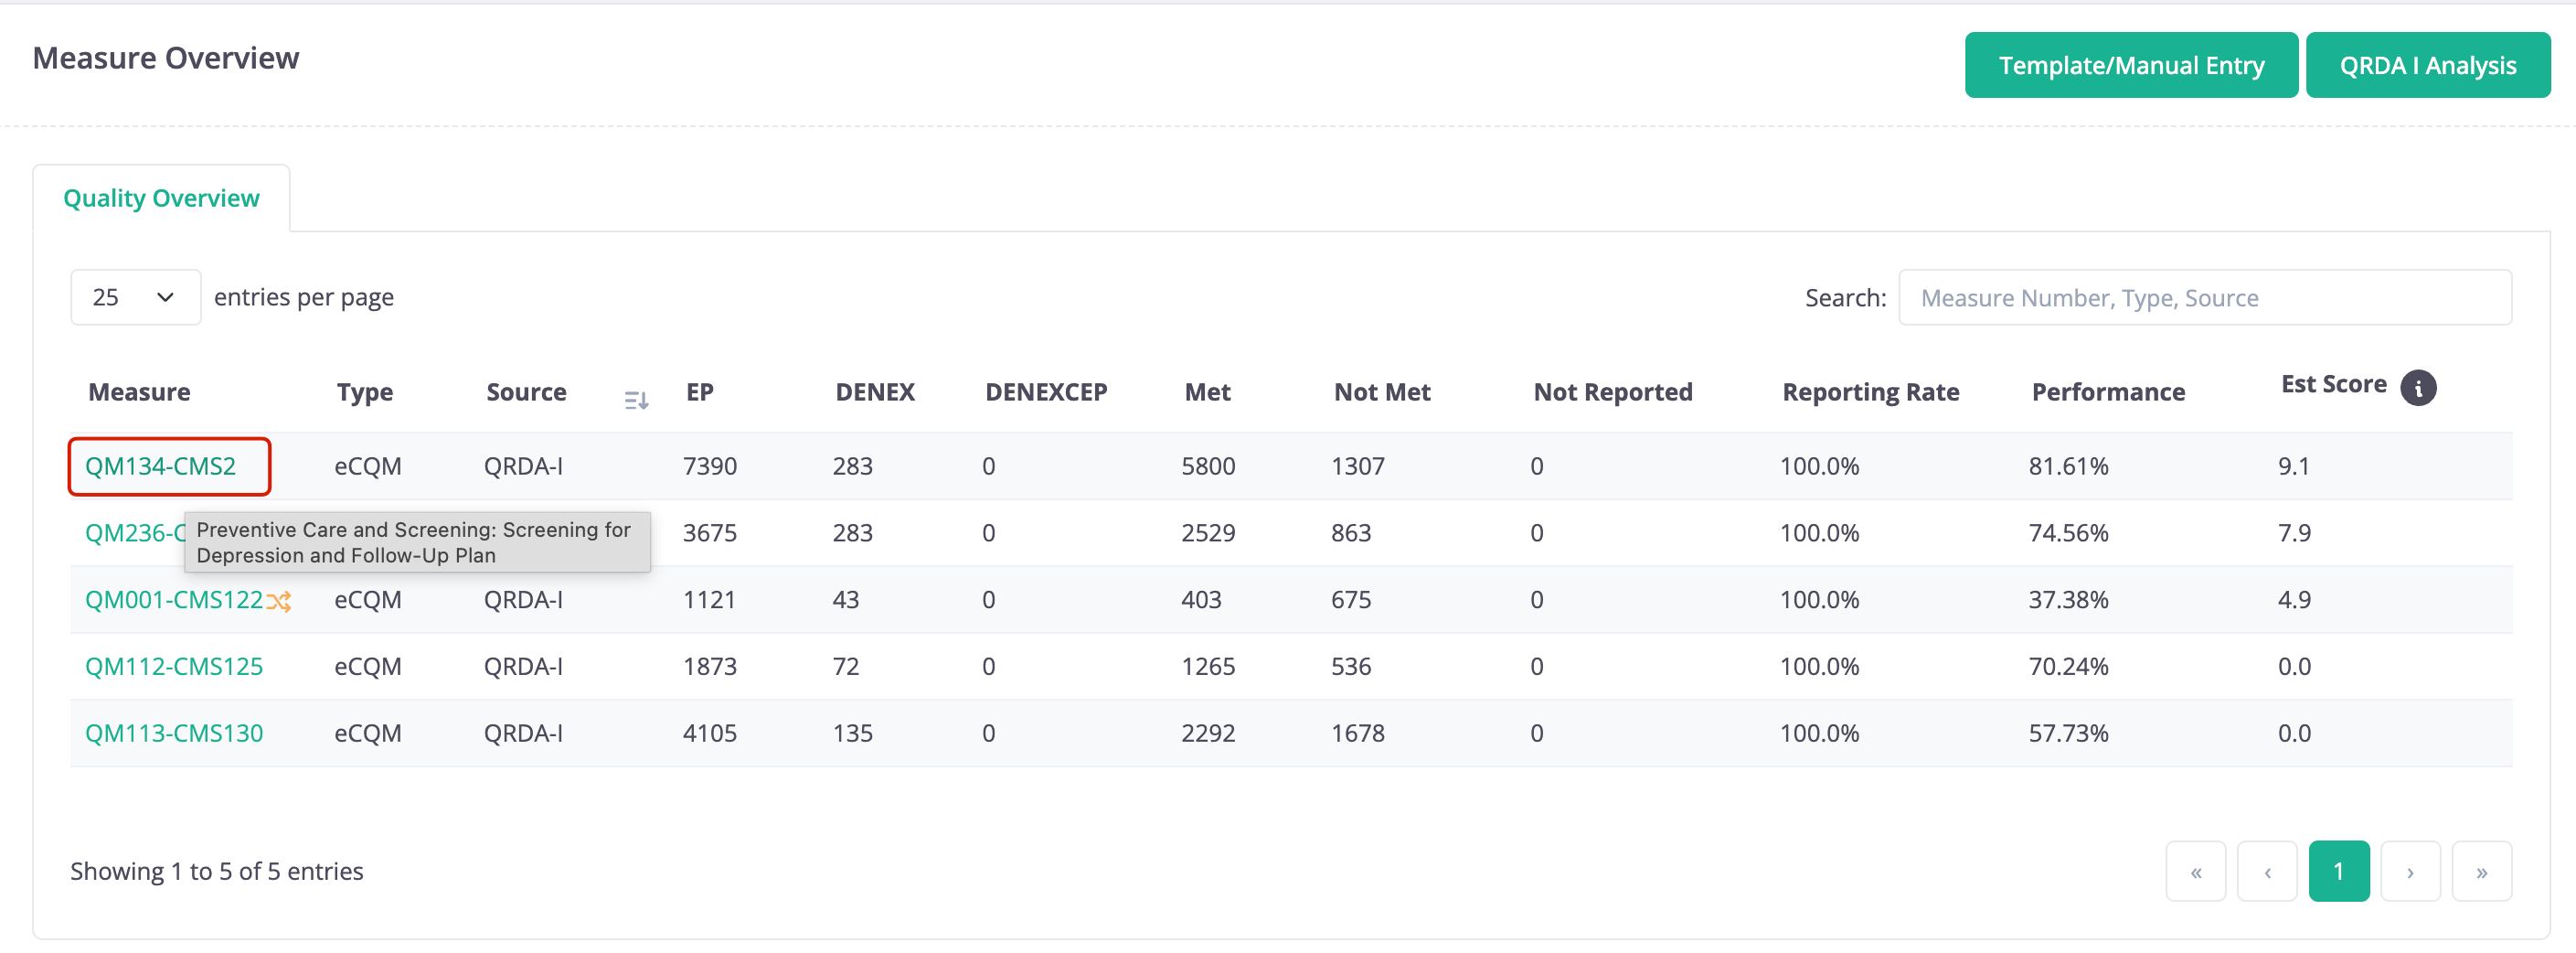This screenshot has height=953, width=2576.
Task: Sort by the Performance column header
Action: [2108, 392]
